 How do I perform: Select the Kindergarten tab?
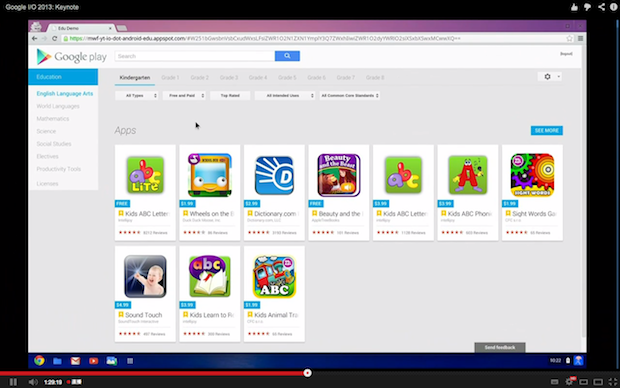135,78
